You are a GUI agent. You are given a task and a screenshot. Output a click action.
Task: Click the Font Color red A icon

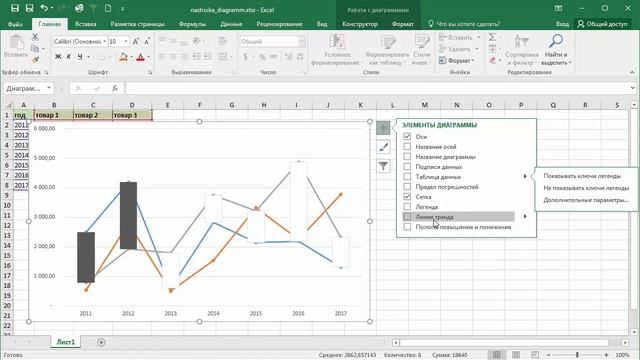[x=140, y=57]
